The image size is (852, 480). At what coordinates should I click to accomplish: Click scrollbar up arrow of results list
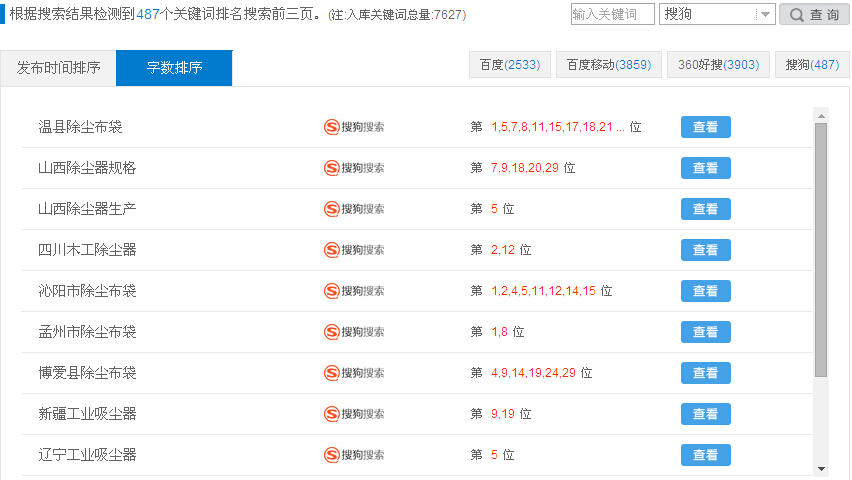tap(821, 116)
